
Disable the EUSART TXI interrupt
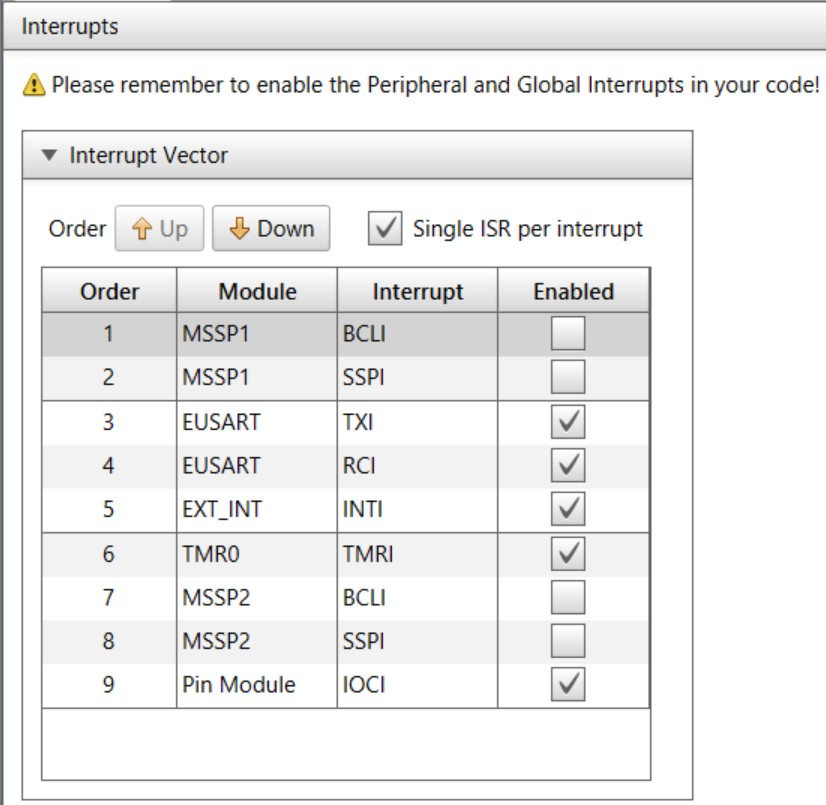click(x=568, y=423)
